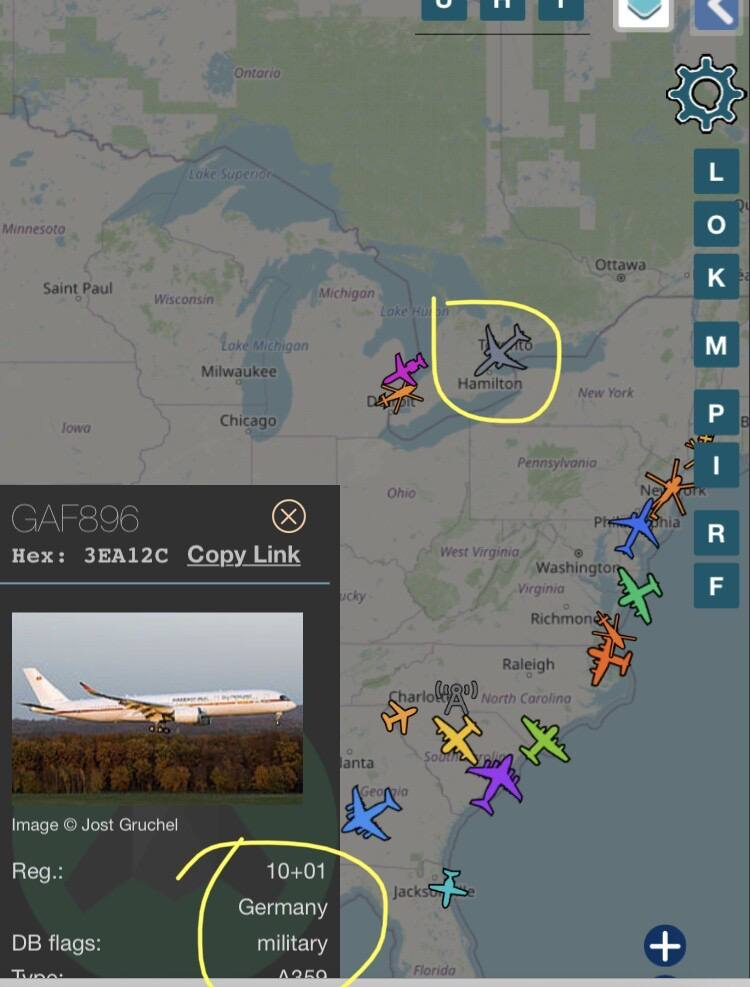This screenshot has width=750, height=987.
Task: Click the F sidebar button
Action: pyautogui.click(x=716, y=585)
